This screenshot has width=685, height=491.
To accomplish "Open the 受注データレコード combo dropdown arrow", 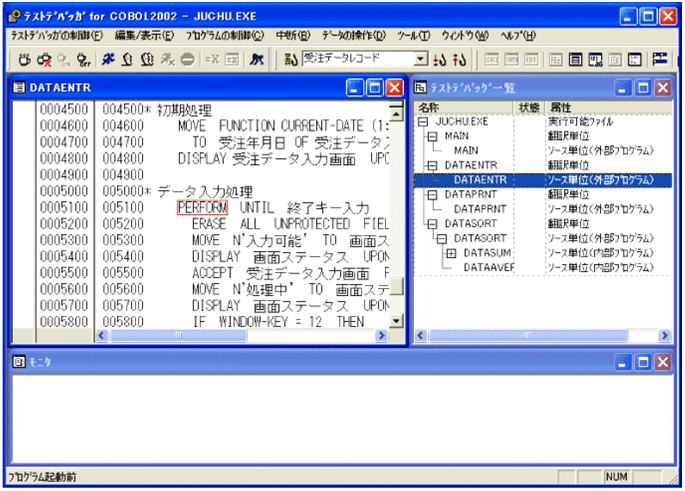I will coord(420,58).
